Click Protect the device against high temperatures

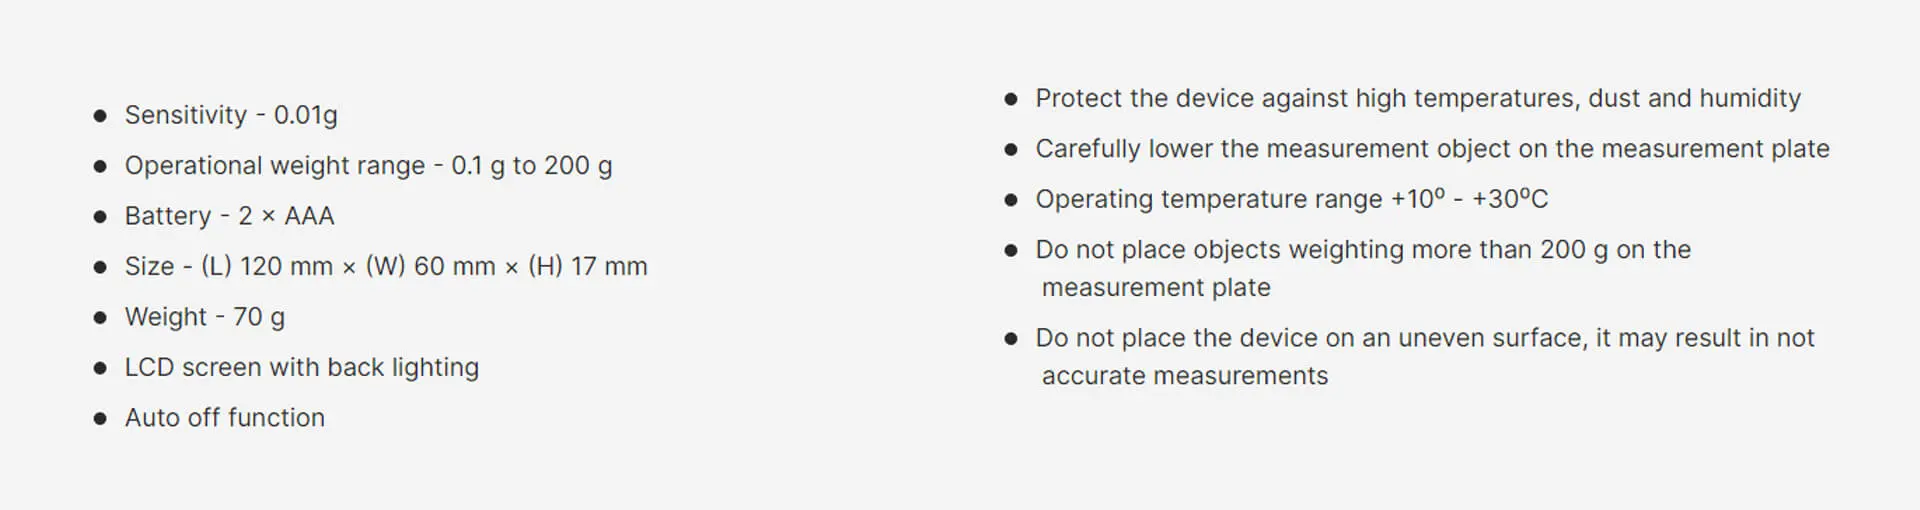(x=1418, y=98)
